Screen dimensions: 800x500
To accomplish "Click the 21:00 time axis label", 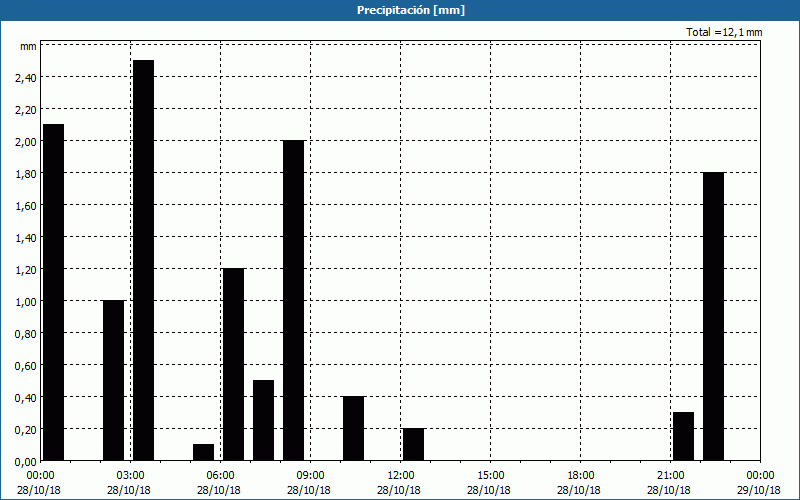I will [x=670, y=476].
